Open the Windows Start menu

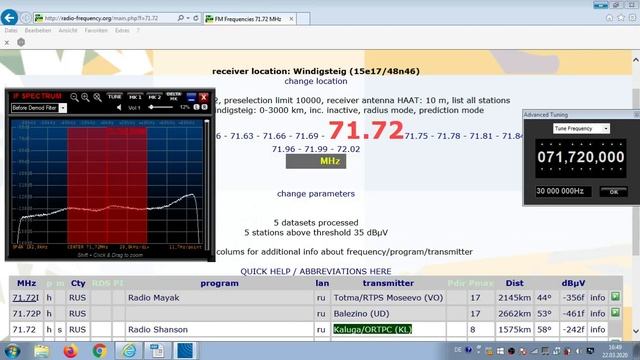point(12,351)
